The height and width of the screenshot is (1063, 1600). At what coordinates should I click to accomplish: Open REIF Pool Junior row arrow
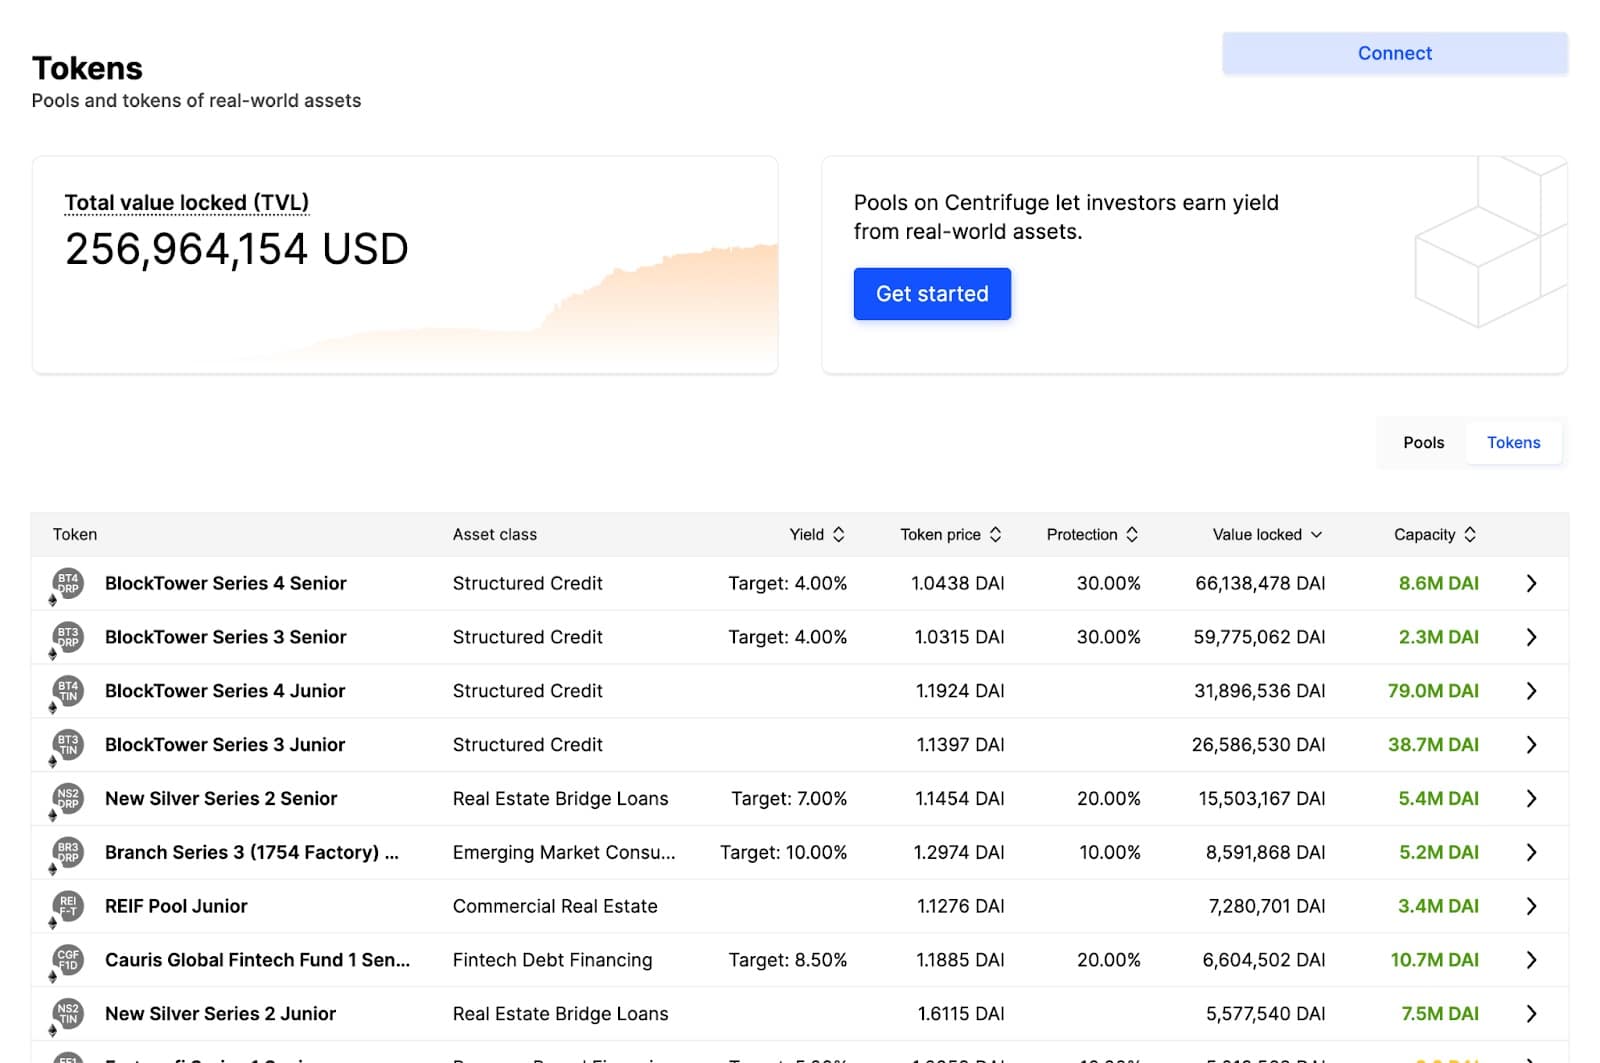1531,906
